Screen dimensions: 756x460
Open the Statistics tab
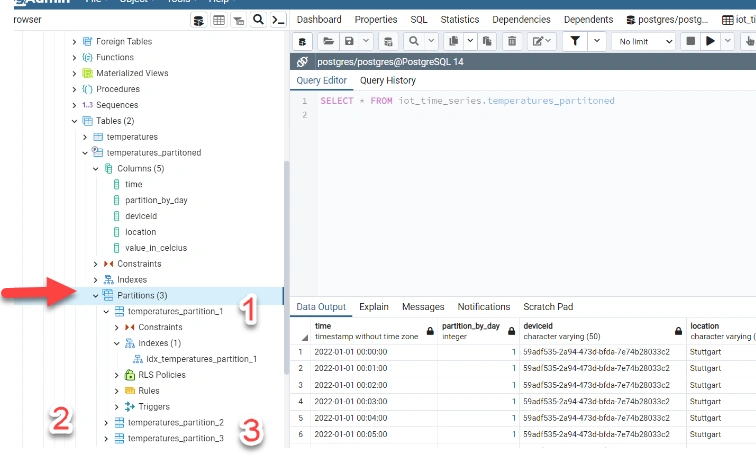(459, 20)
